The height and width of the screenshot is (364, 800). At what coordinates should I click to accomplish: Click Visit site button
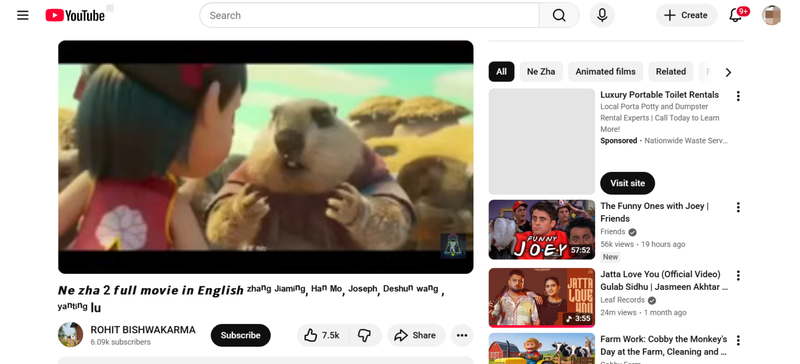(628, 183)
